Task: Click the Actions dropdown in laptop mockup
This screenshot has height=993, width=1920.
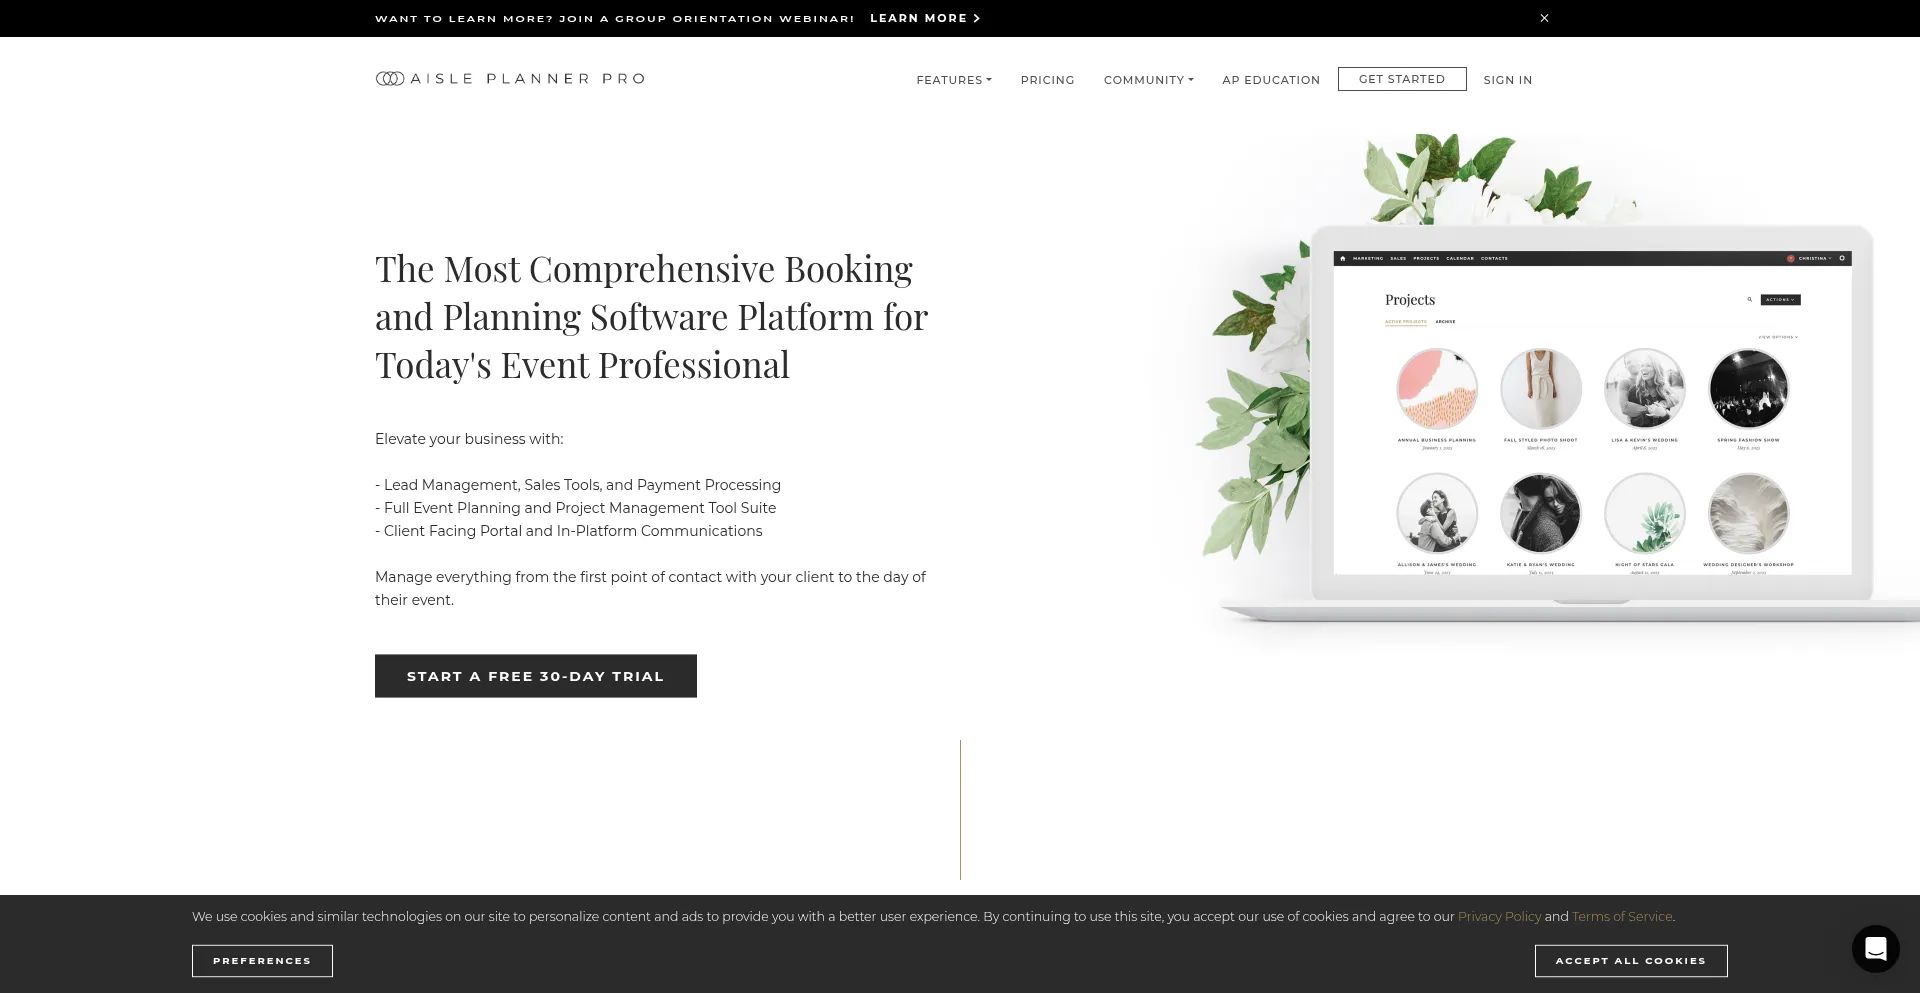Action: [1780, 300]
